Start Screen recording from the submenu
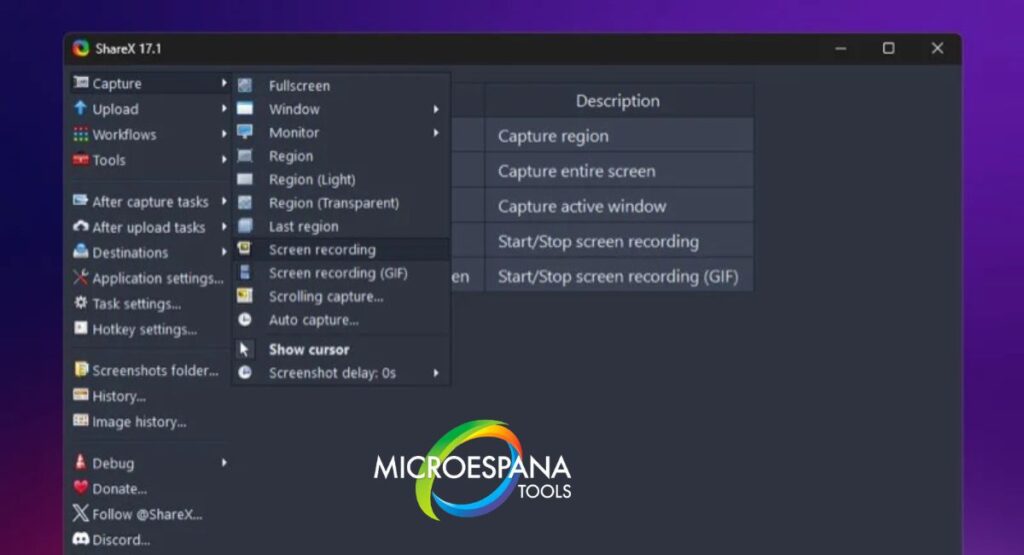This screenshot has width=1024, height=555. point(342,249)
